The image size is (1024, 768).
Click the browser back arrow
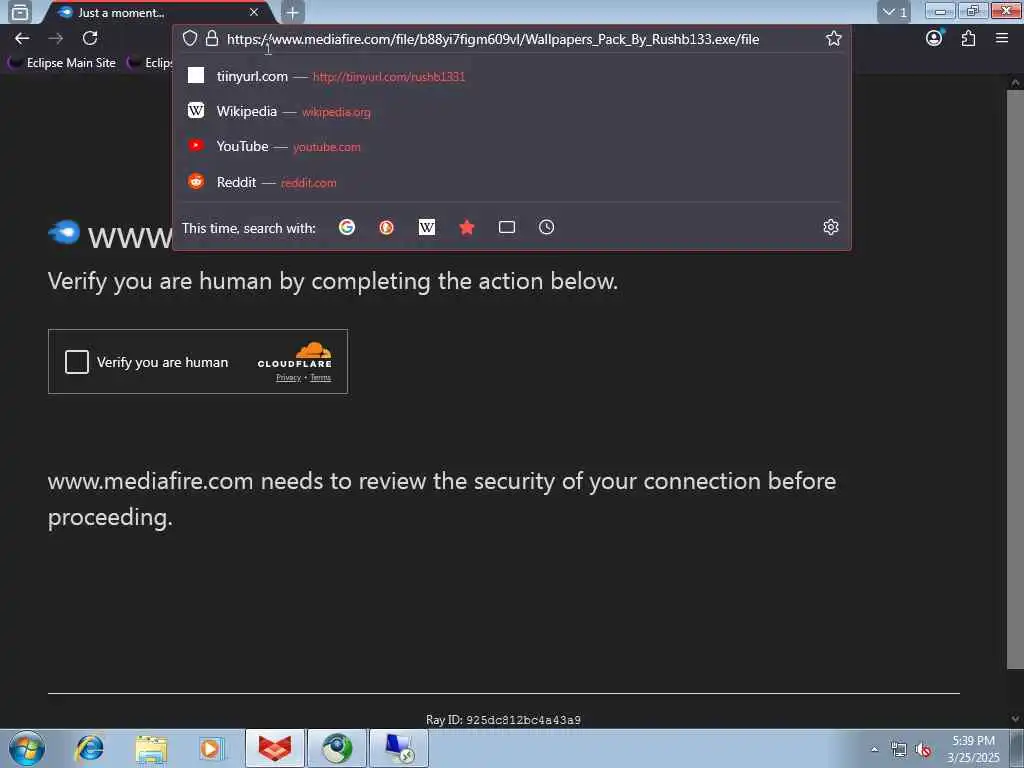[22, 39]
